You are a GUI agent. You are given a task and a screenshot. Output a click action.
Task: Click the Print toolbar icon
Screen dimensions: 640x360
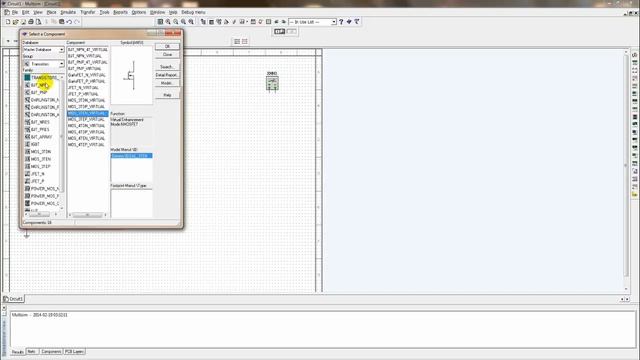(x=31, y=22)
